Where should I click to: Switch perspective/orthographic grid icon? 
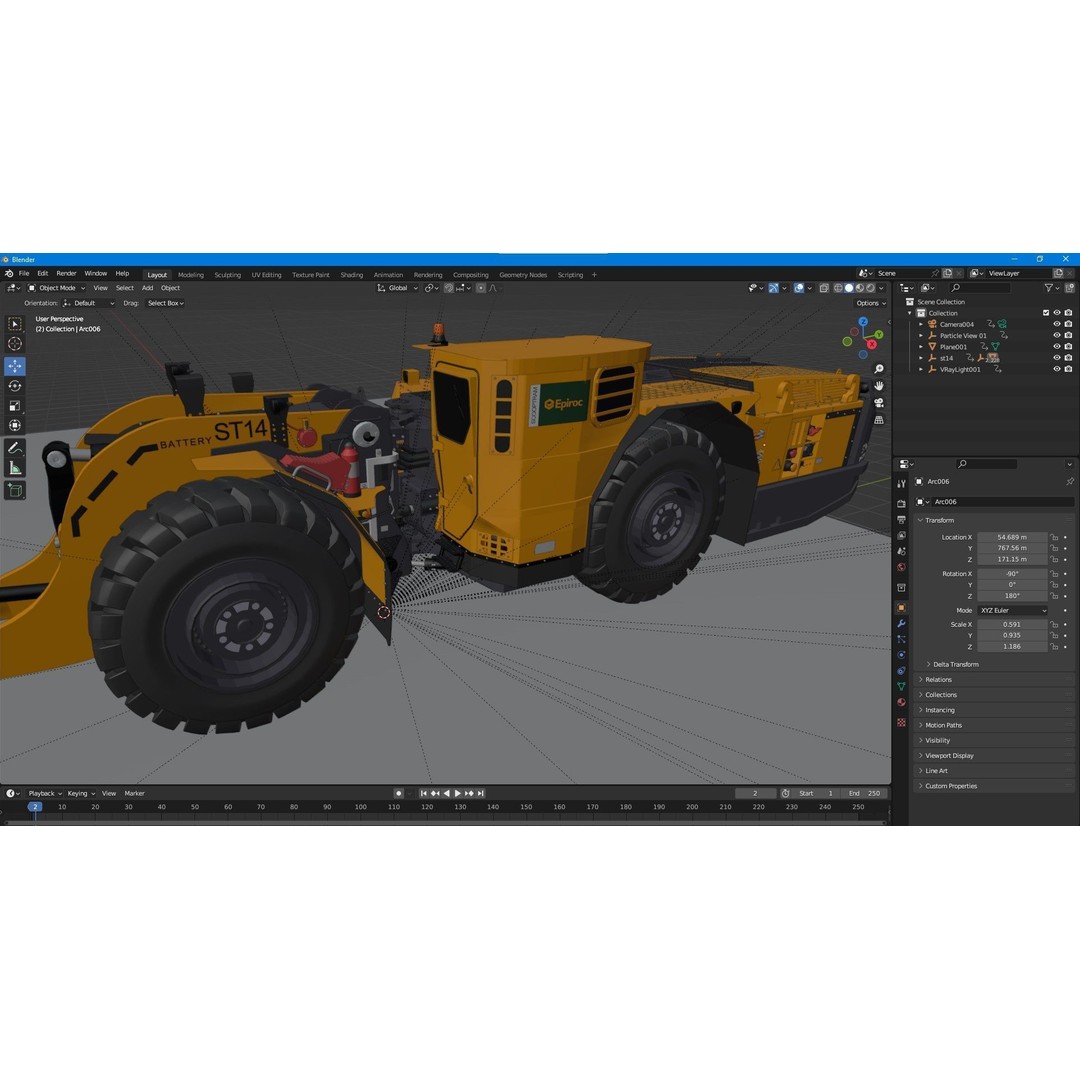pos(879,419)
